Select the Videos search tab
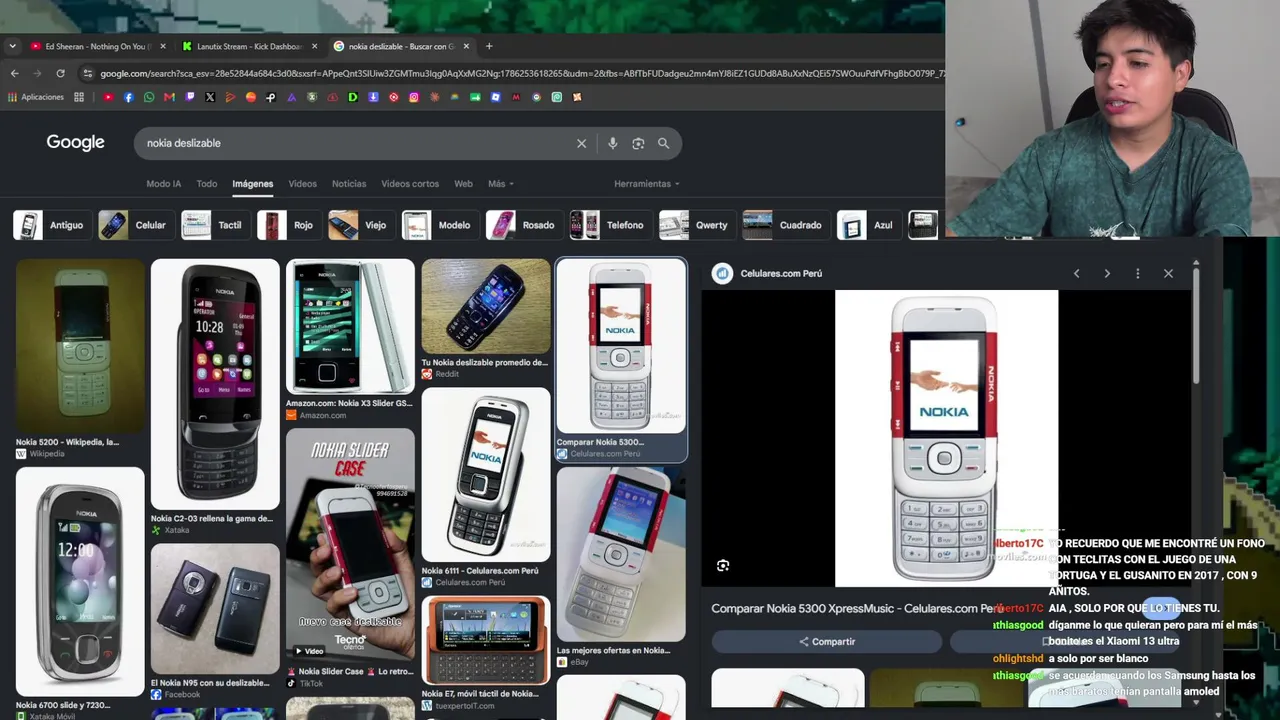1280x720 pixels. (302, 184)
